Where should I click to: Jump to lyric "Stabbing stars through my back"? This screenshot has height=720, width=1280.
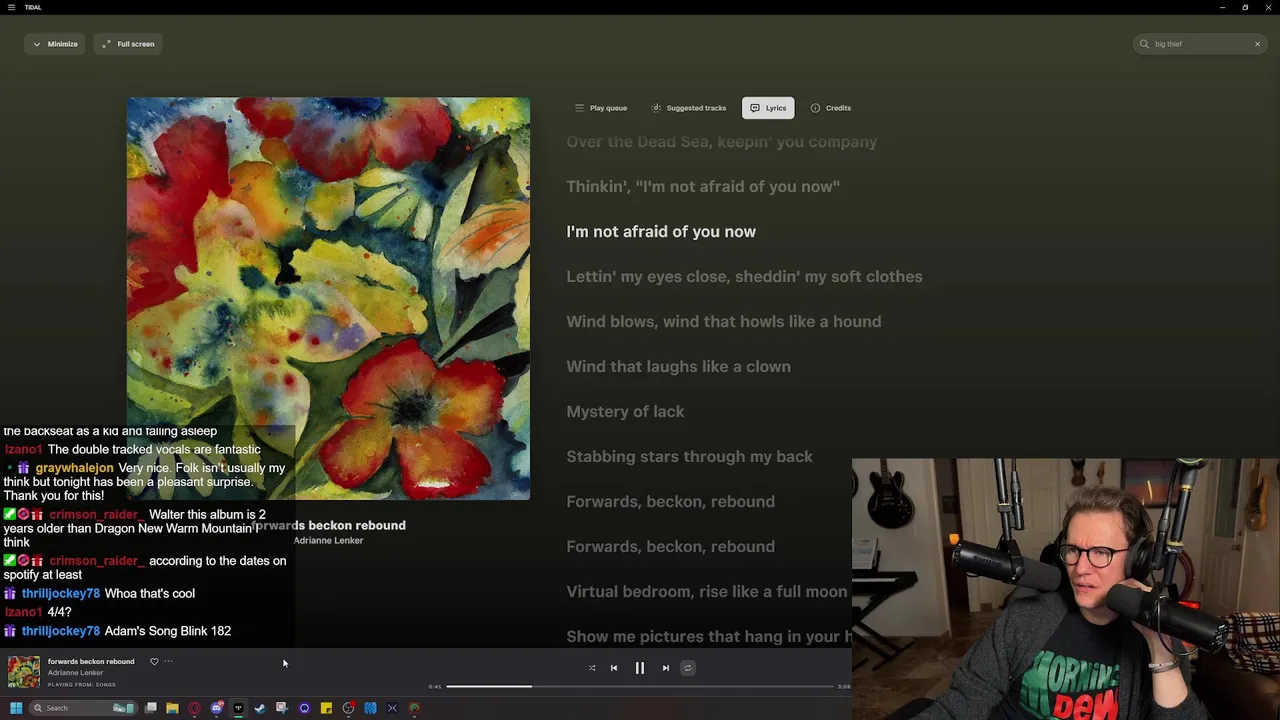click(689, 456)
